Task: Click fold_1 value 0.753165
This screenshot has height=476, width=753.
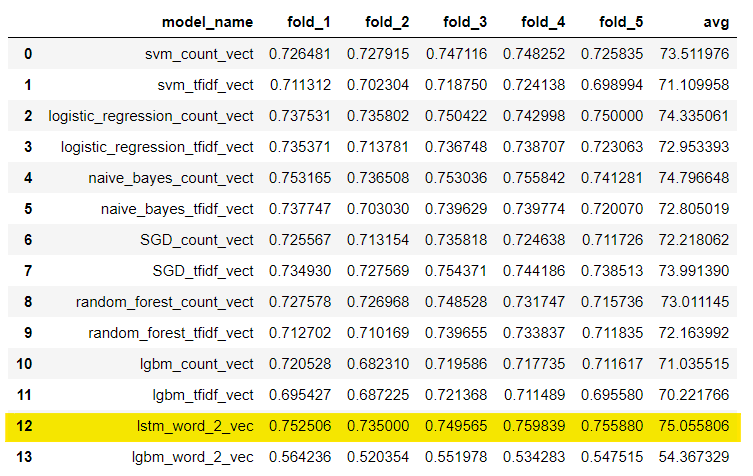Action: coord(300,178)
